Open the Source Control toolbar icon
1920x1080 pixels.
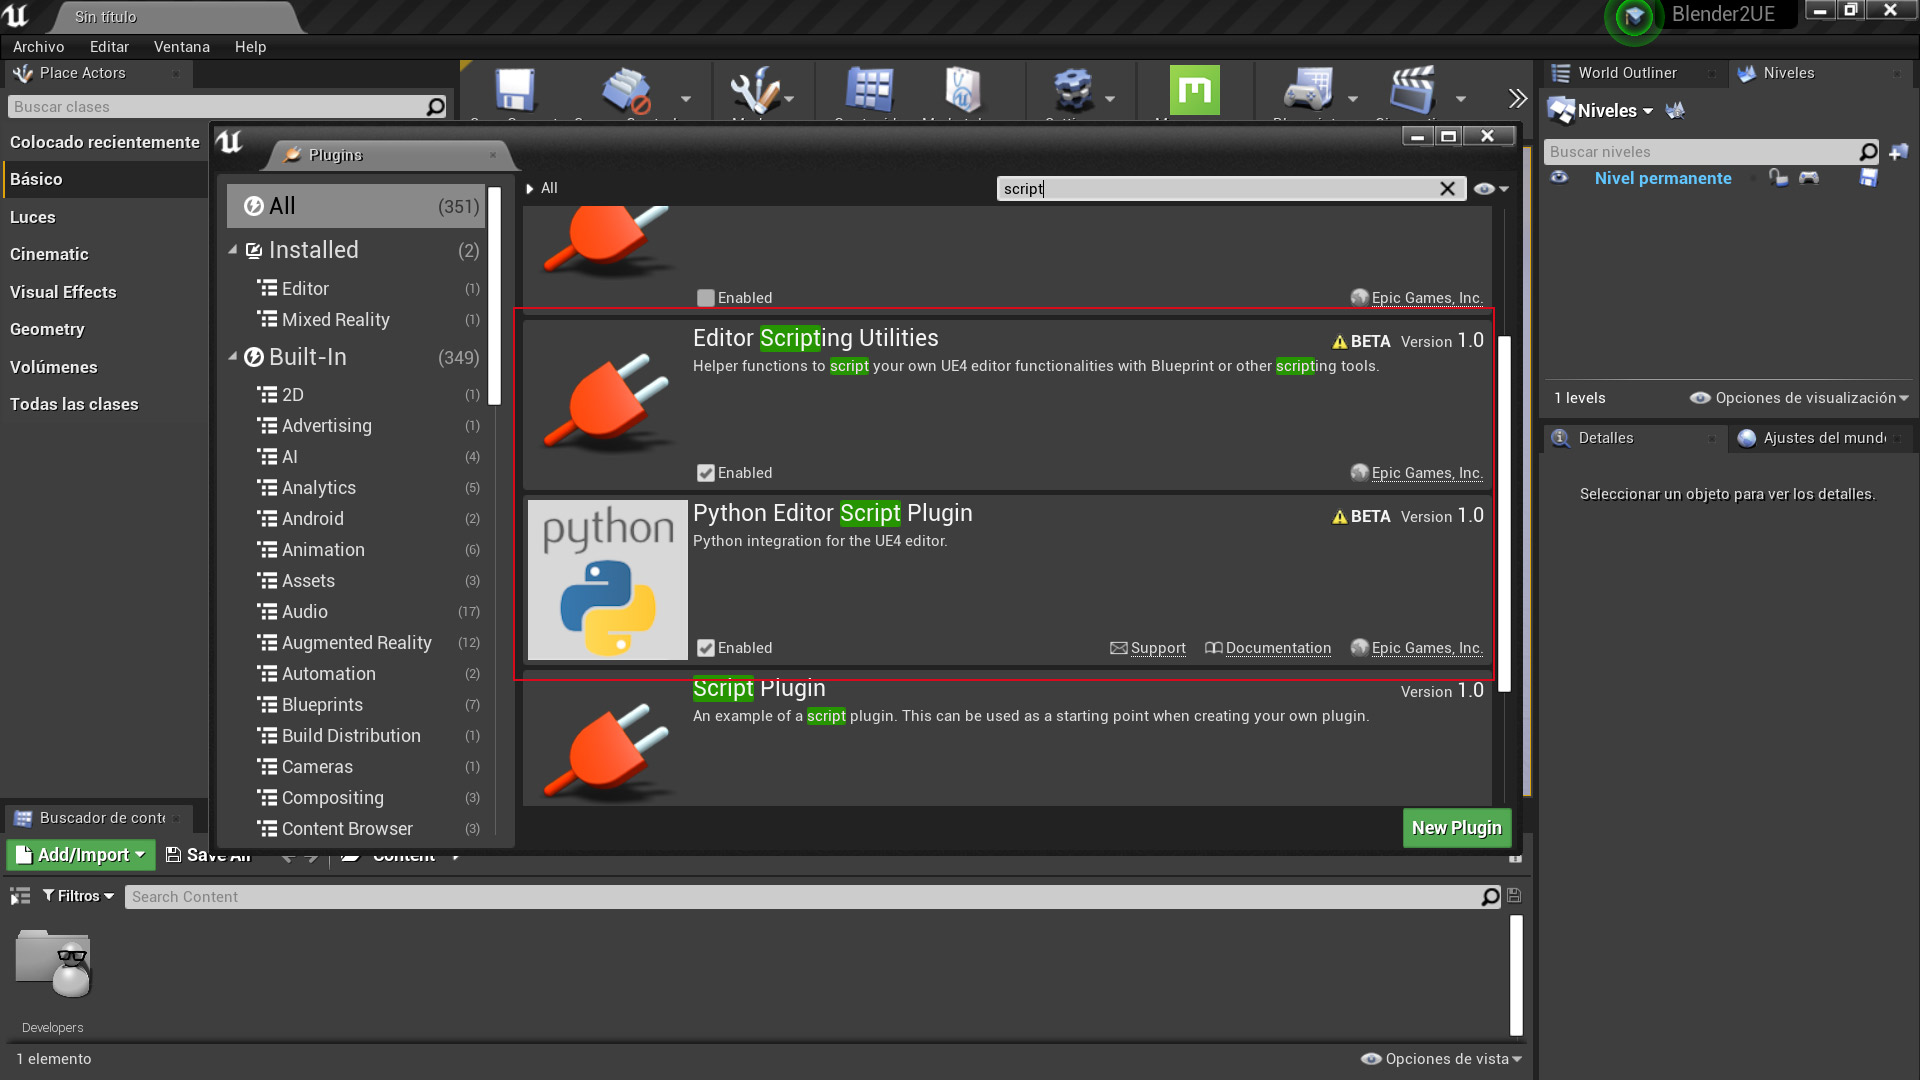[627, 90]
